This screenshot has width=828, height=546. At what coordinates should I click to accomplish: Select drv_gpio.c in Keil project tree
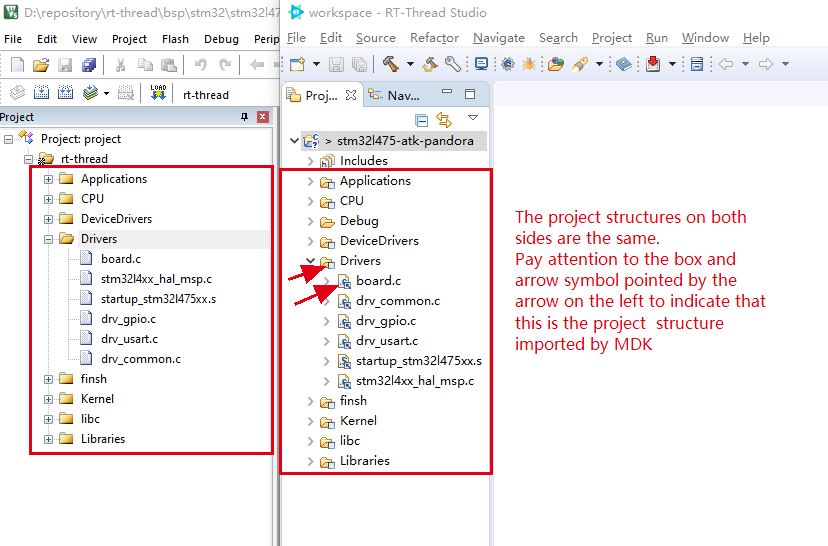pos(128,319)
